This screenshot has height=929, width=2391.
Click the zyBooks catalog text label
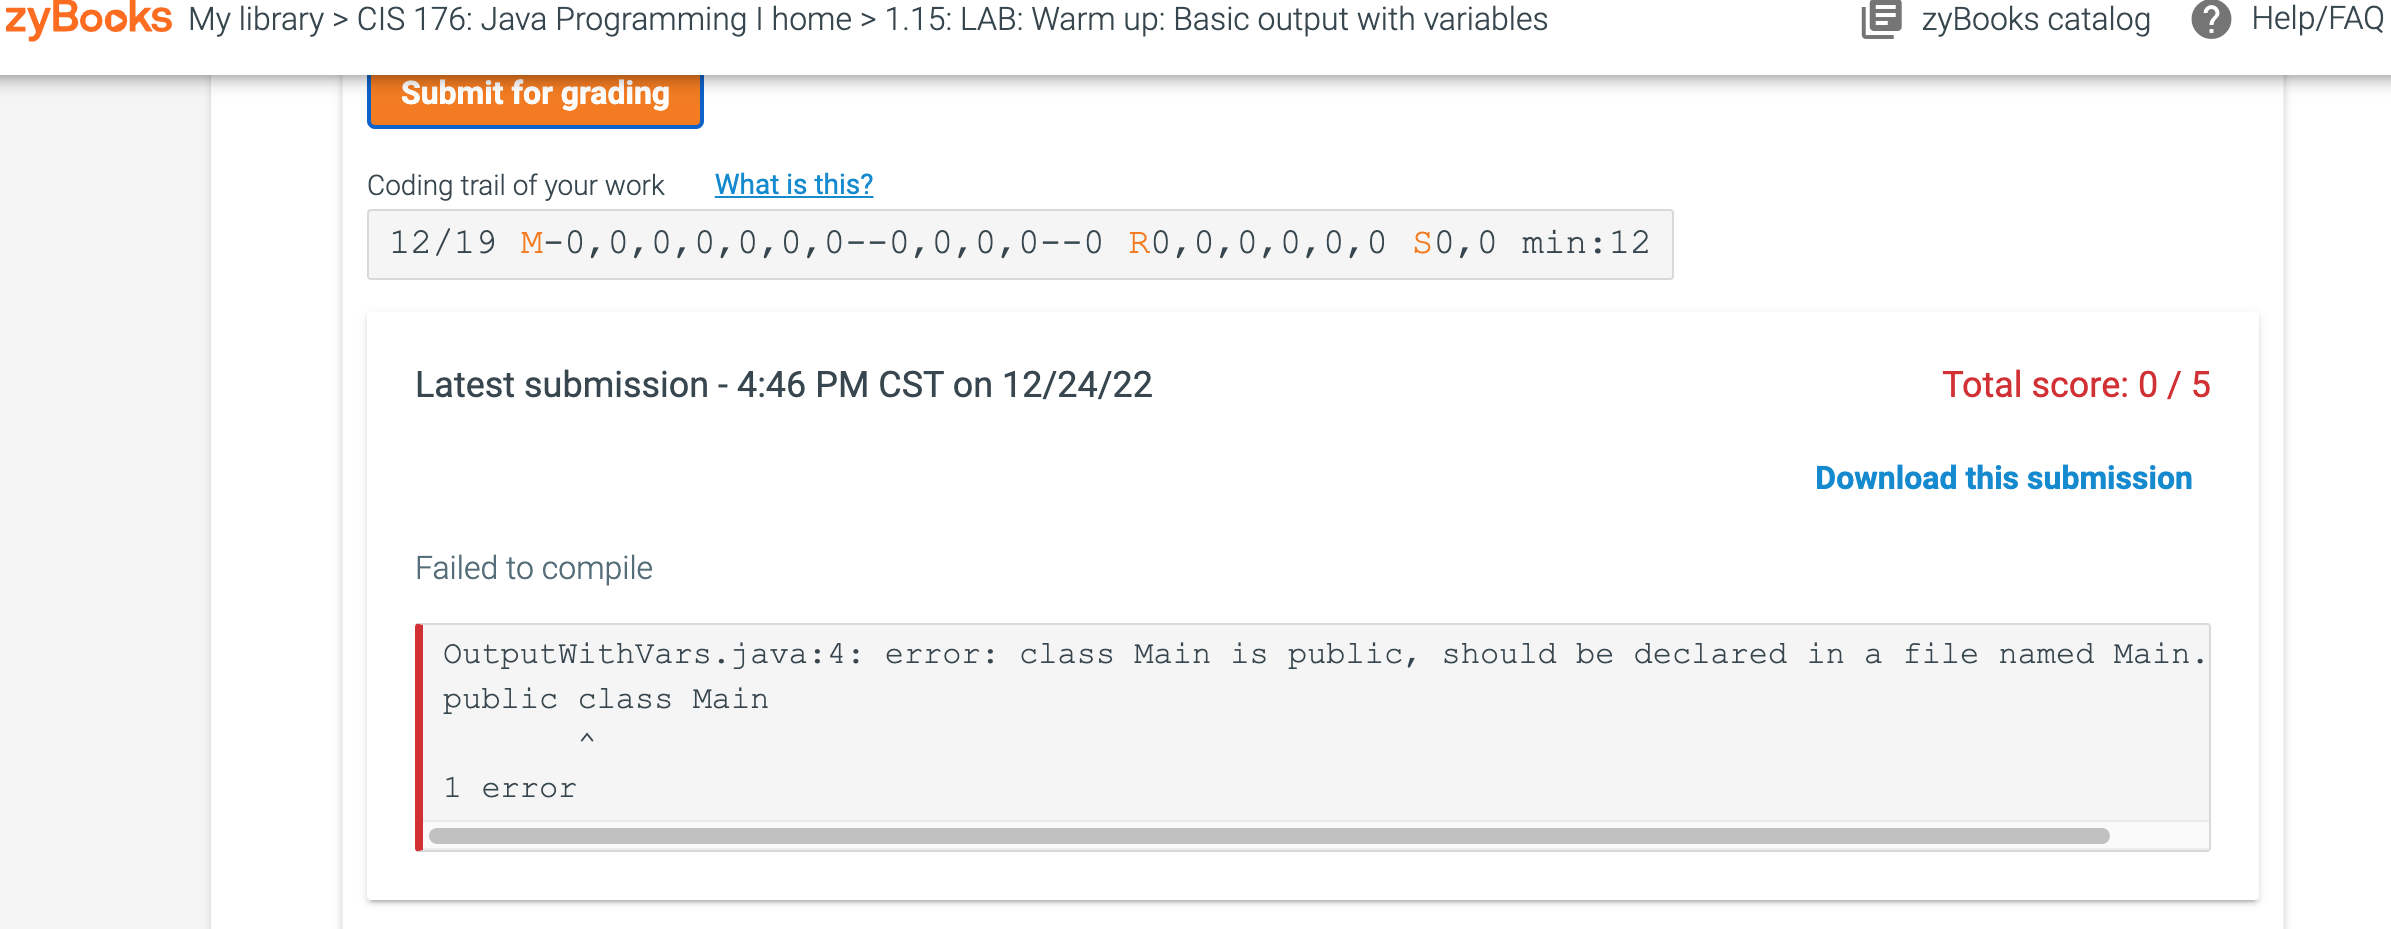[2034, 18]
